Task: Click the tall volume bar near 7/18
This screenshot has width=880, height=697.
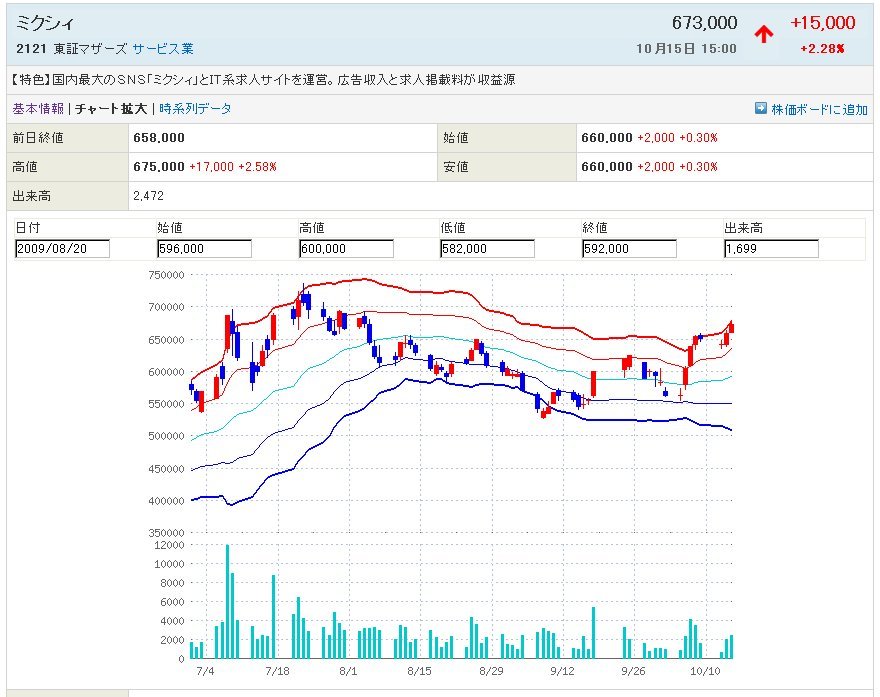Action: pyautogui.click(x=273, y=617)
